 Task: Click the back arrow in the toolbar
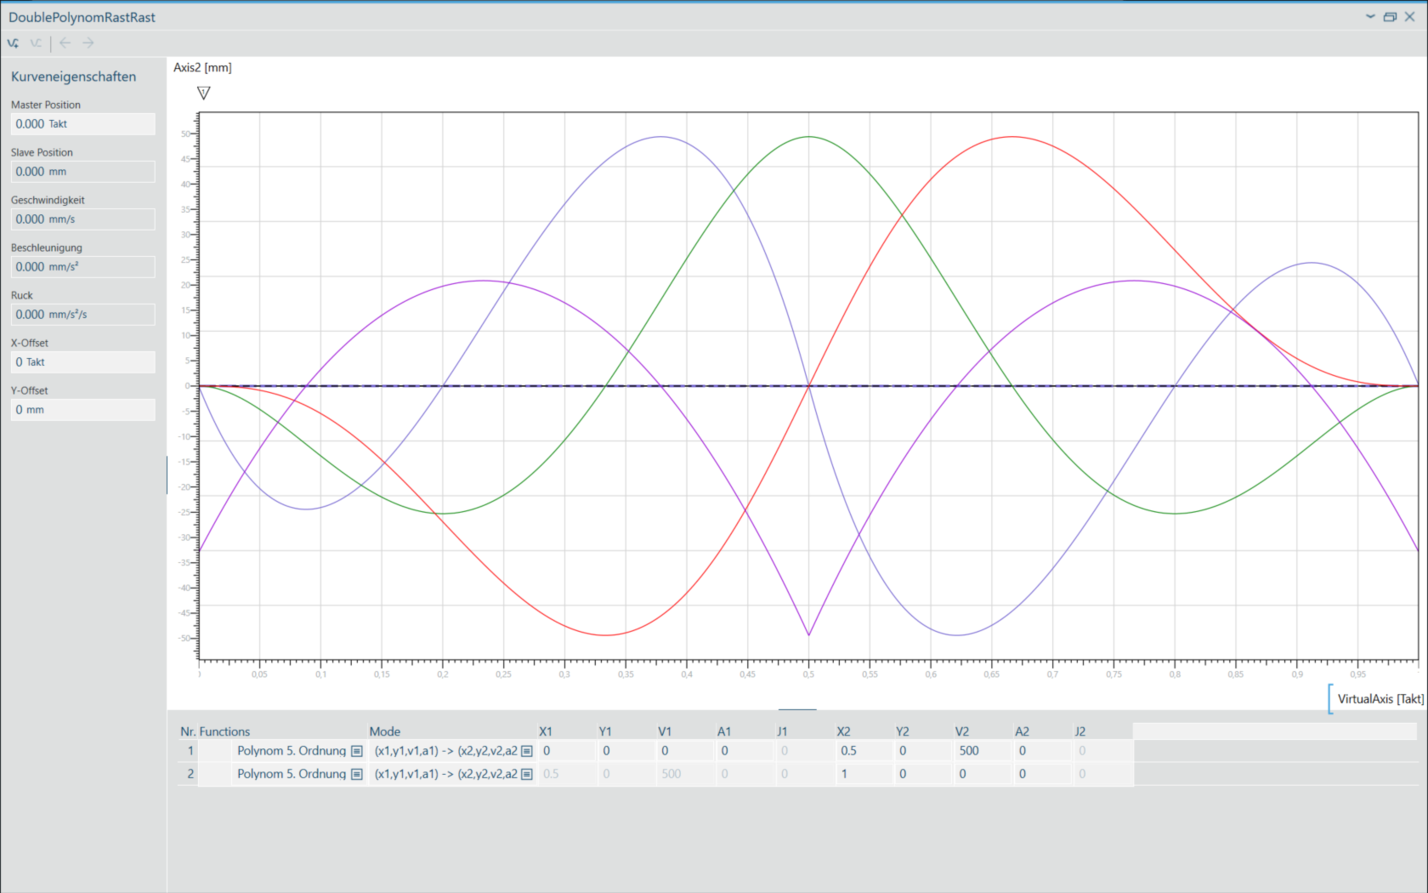click(65, 43)
